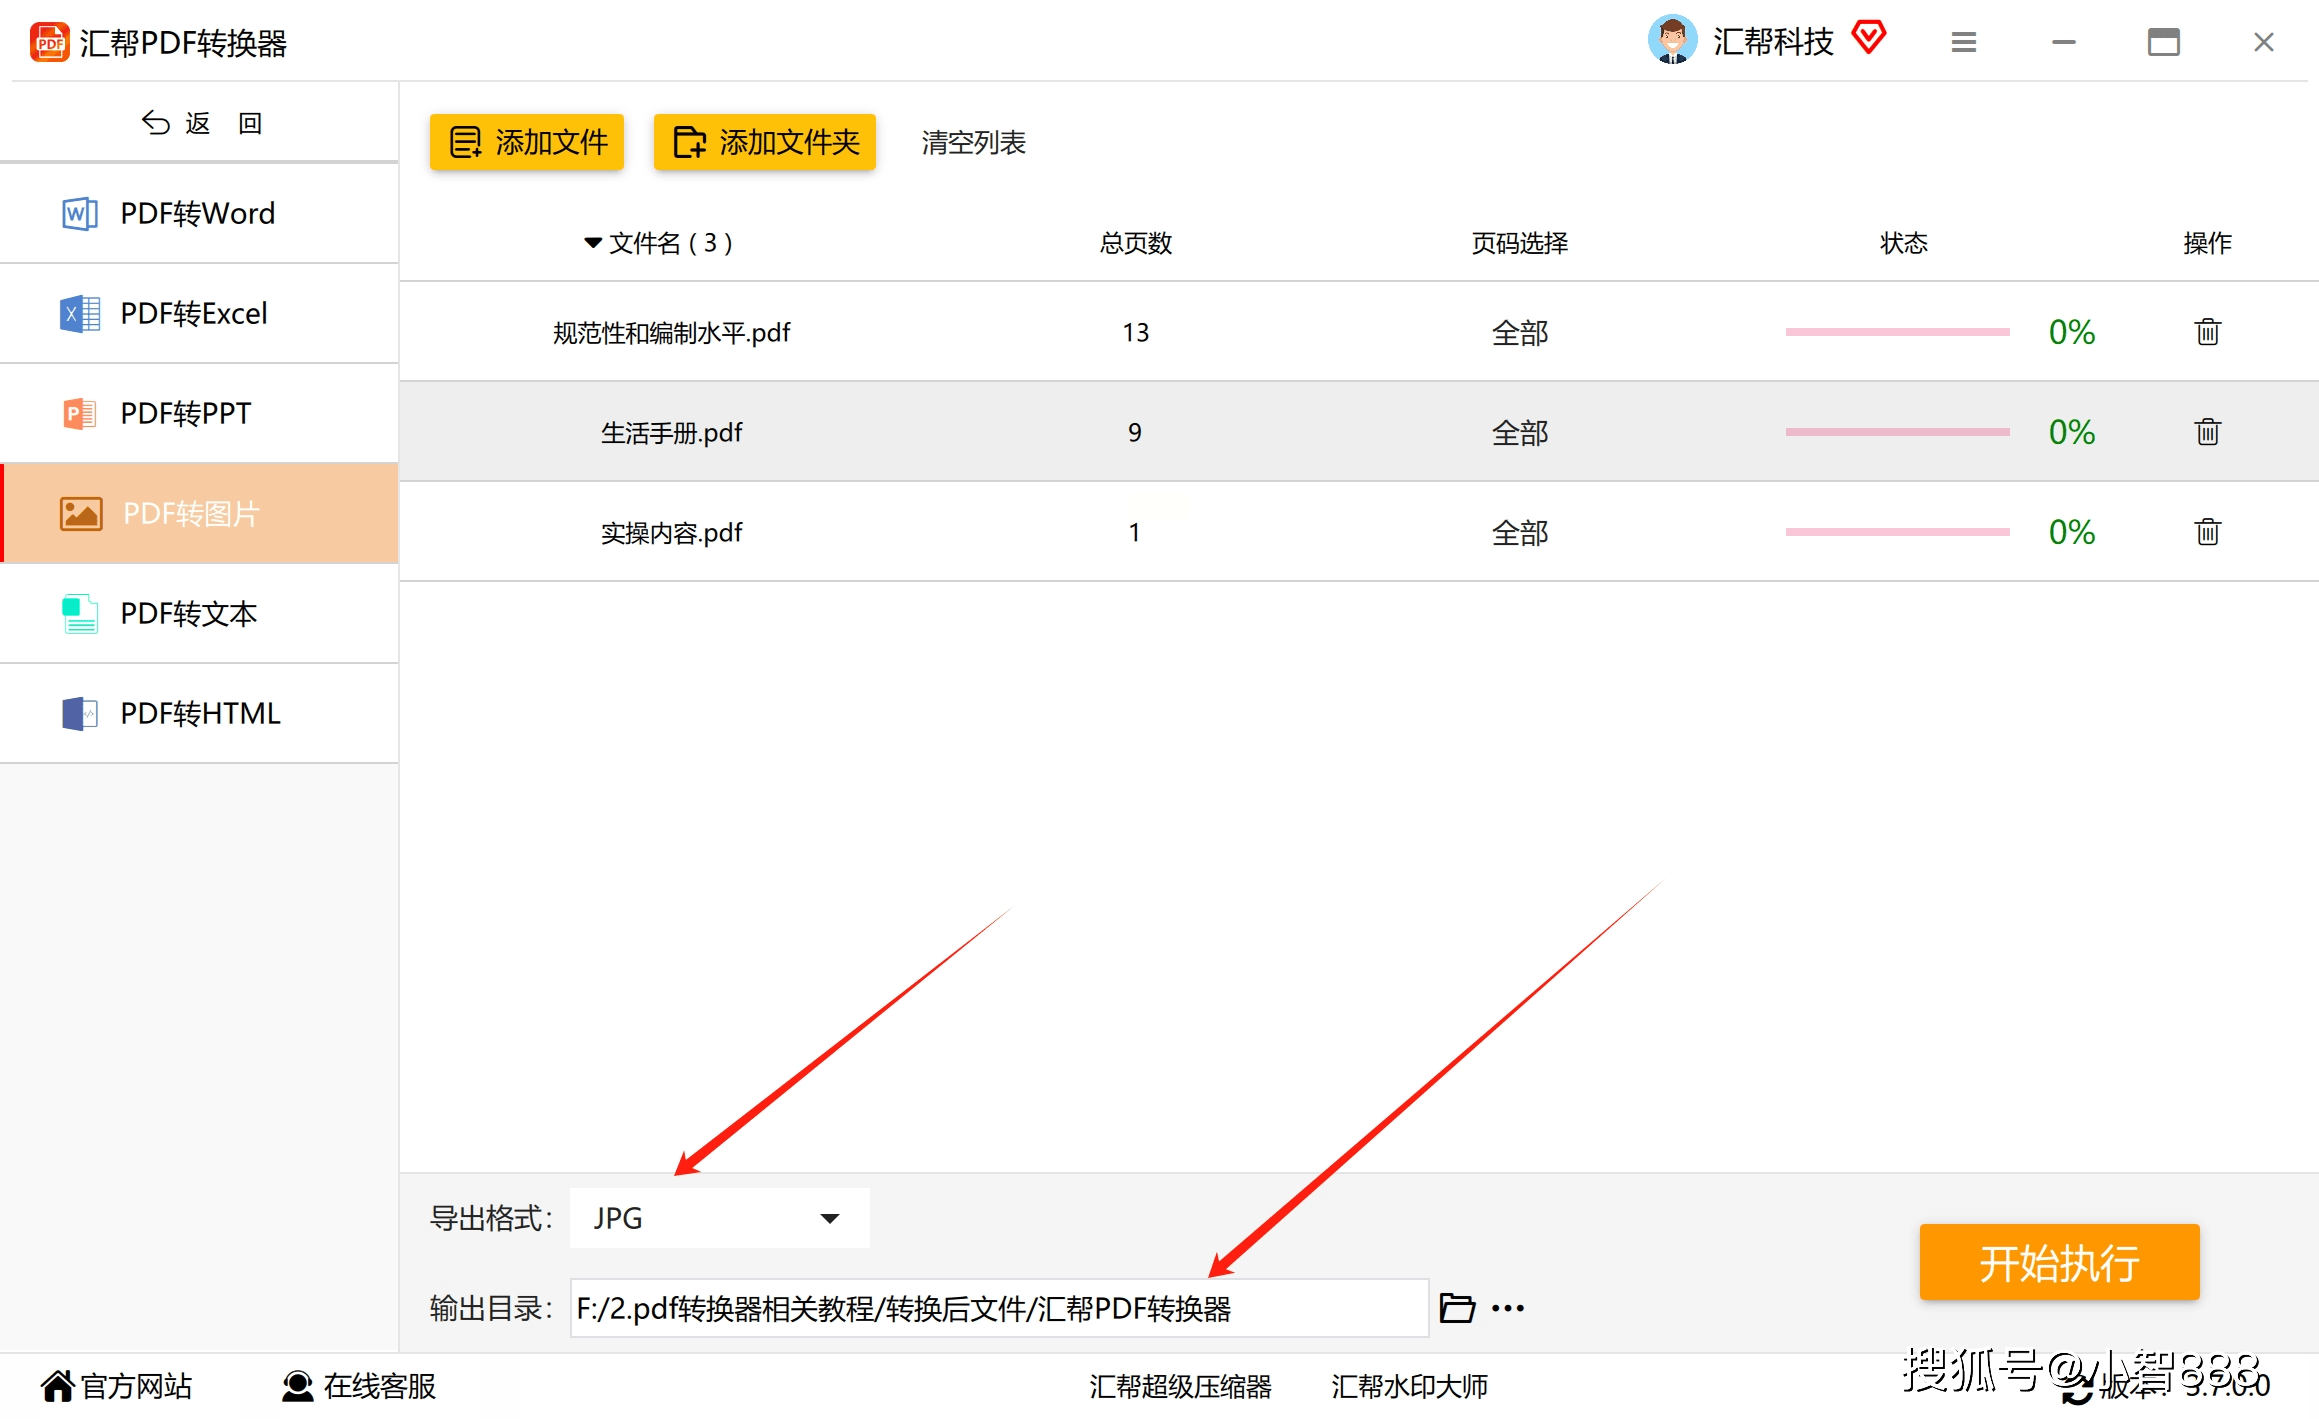This screenshot has width=2319, height=1419.
Task: Minimize the application window
Action: click(x=2064, y=42)
